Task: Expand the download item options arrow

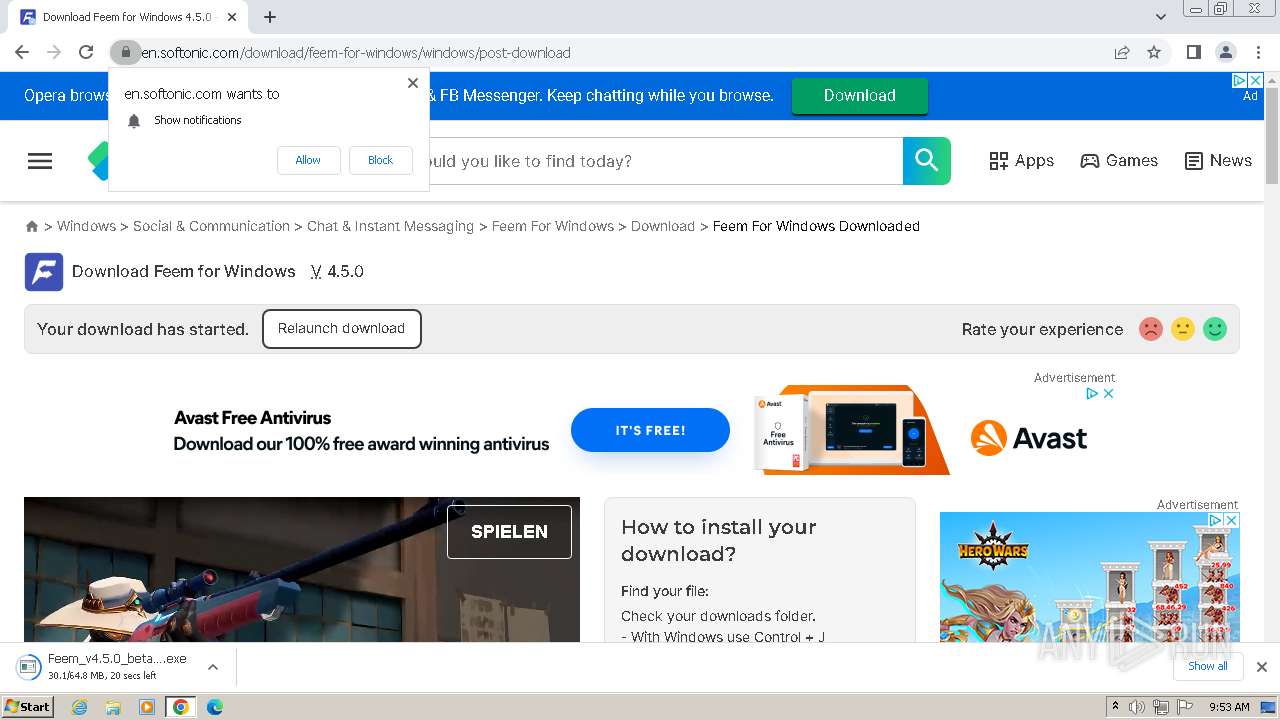Action: point(213,667)
